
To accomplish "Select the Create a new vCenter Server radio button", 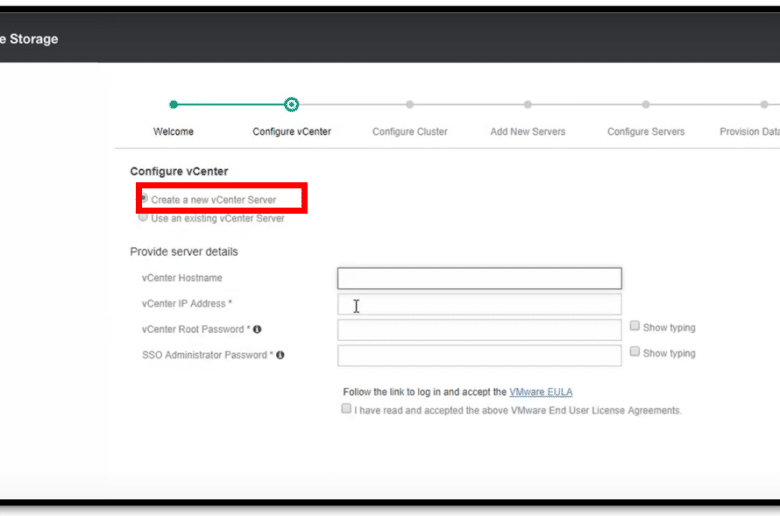I will (145, 199).
